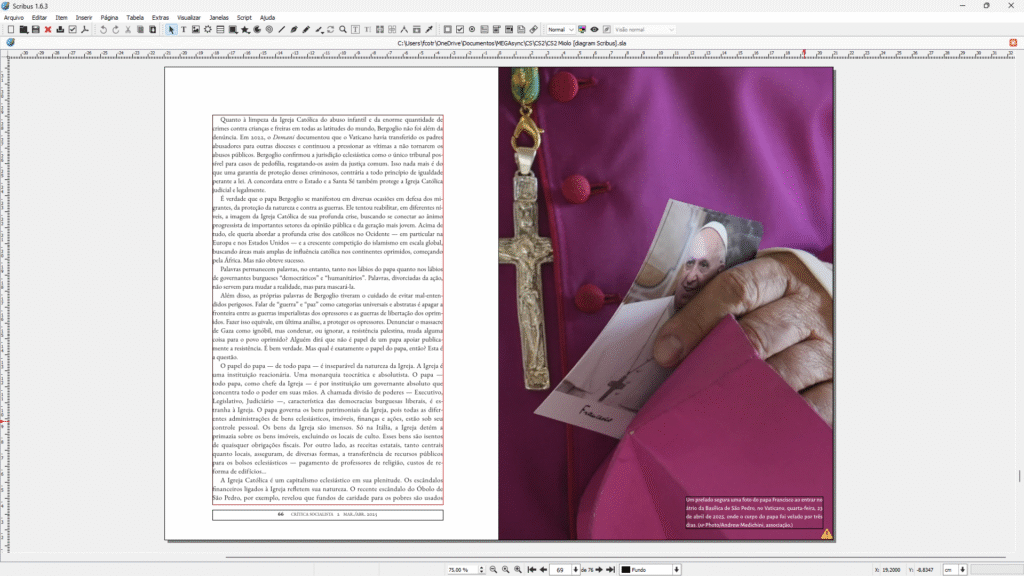The width and height of the screenshot is (1024, 576).
Task: Select the Eye Dropper tool
Action: (429, 29)
